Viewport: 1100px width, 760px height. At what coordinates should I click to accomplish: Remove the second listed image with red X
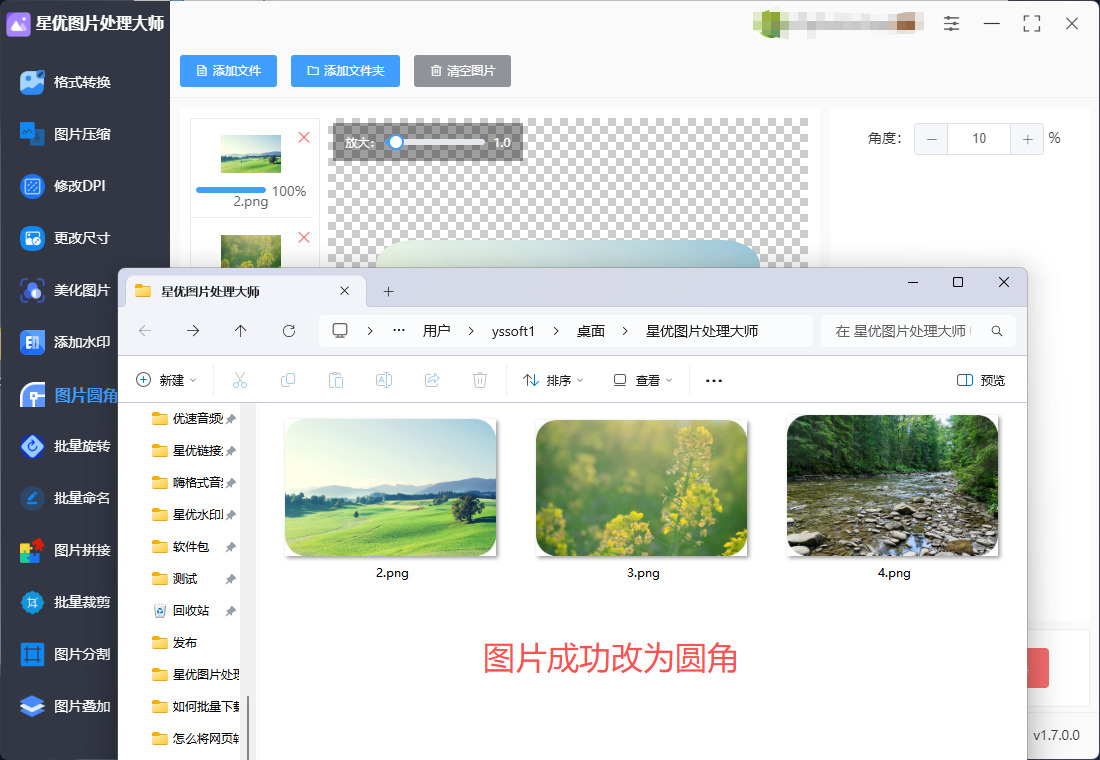click(x=304, y=237)
